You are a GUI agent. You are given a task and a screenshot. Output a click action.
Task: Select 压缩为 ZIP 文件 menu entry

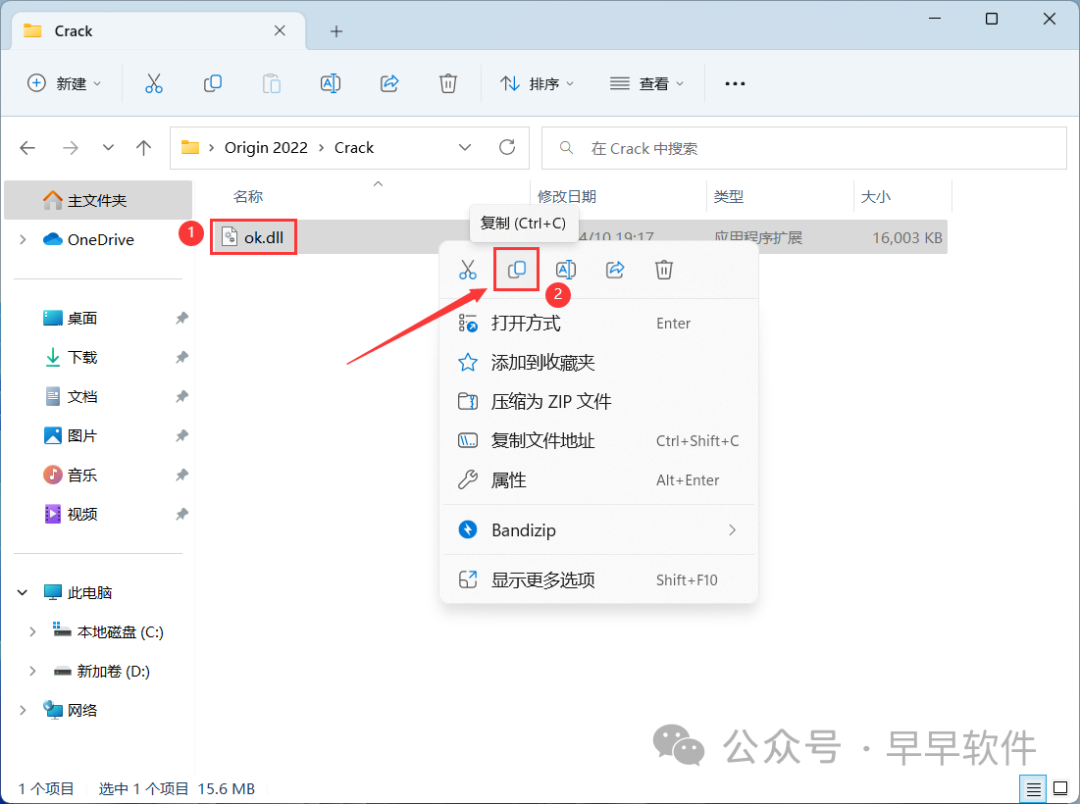coord(550,402)
